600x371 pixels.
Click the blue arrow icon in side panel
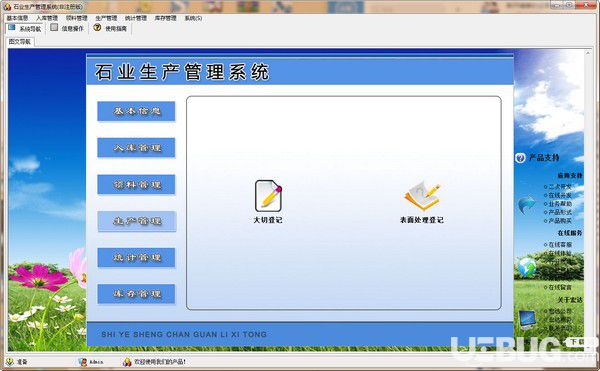[x=527, y=205]
